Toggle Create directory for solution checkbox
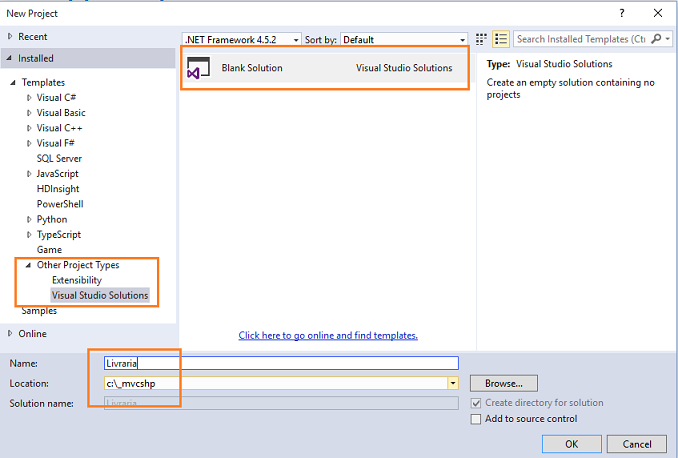 [x=476, y=403]
